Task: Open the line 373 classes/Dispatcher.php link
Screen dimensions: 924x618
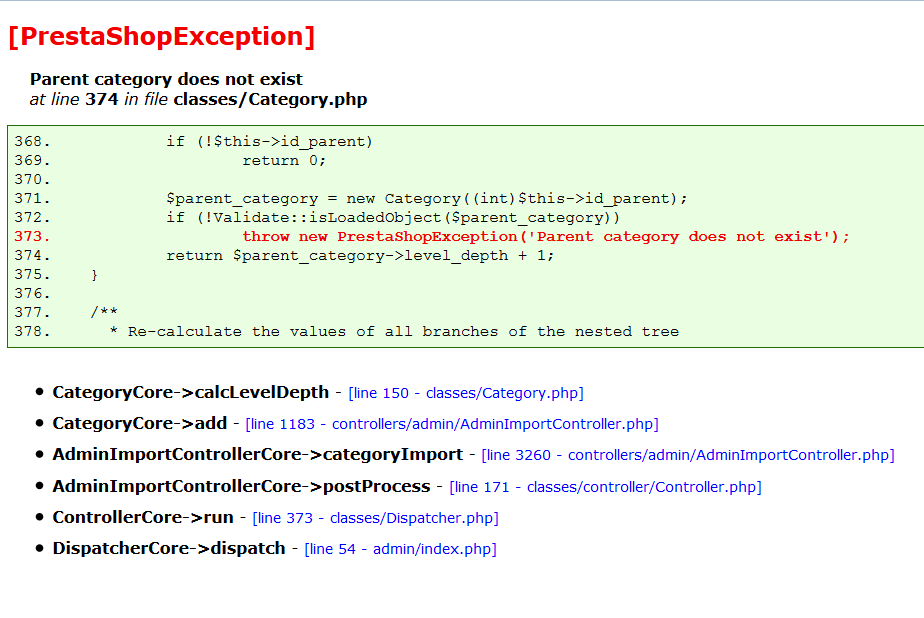Action: (375, 518)
